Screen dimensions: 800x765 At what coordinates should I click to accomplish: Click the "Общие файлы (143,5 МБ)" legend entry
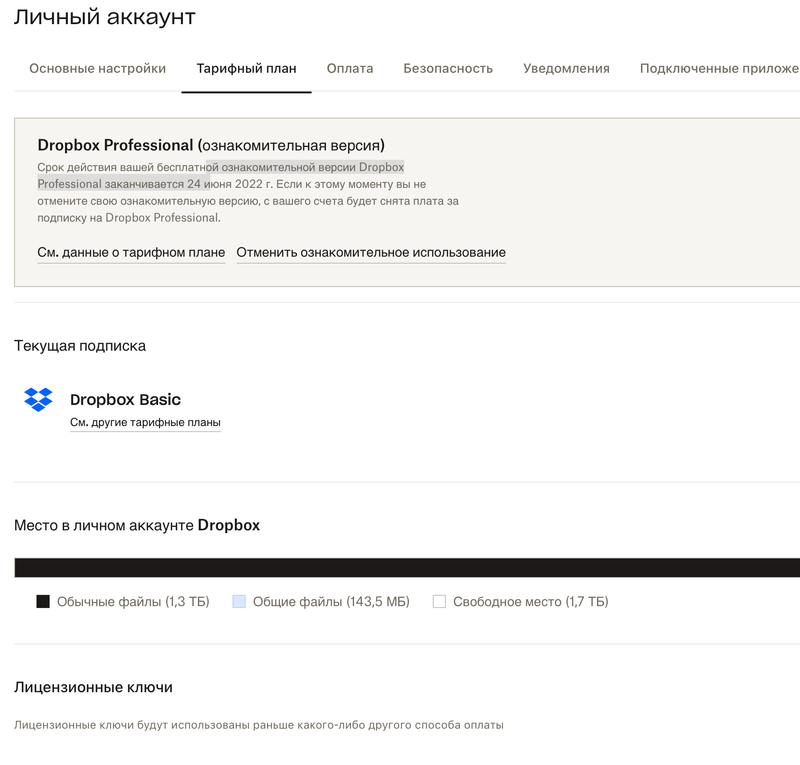click(x=330, y=601)
